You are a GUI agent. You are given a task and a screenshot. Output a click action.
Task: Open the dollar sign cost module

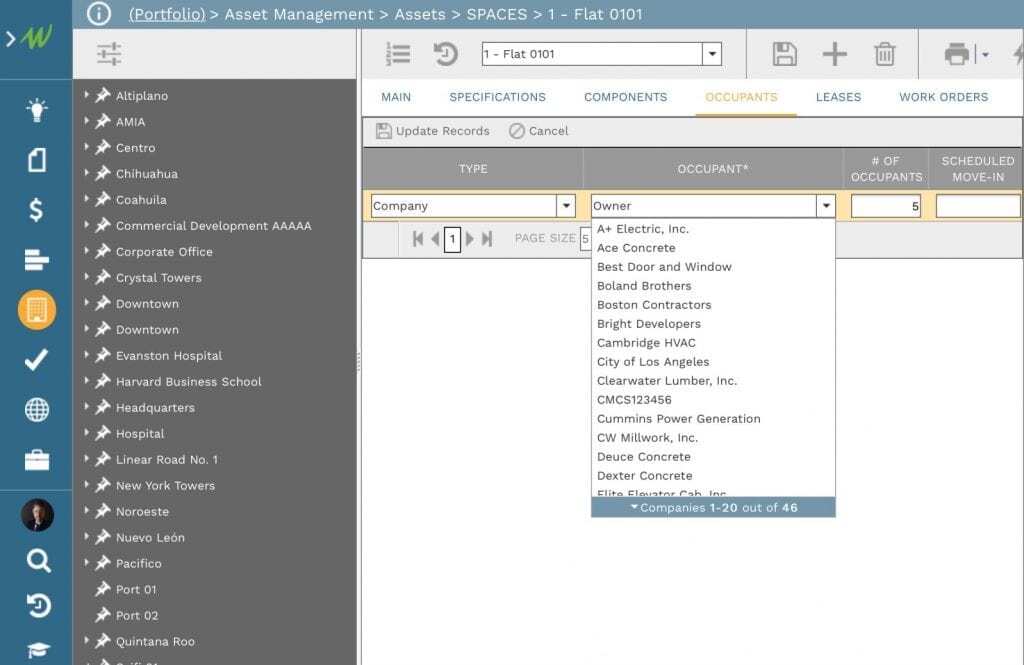point(37,210)
